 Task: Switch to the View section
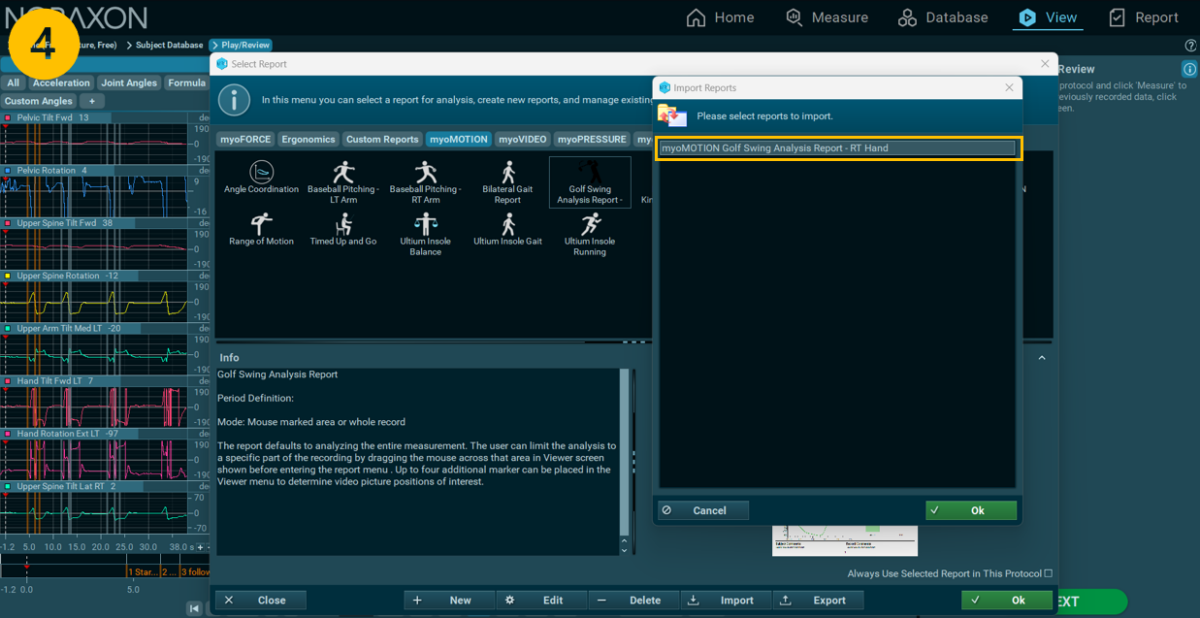pos(1047,17)
